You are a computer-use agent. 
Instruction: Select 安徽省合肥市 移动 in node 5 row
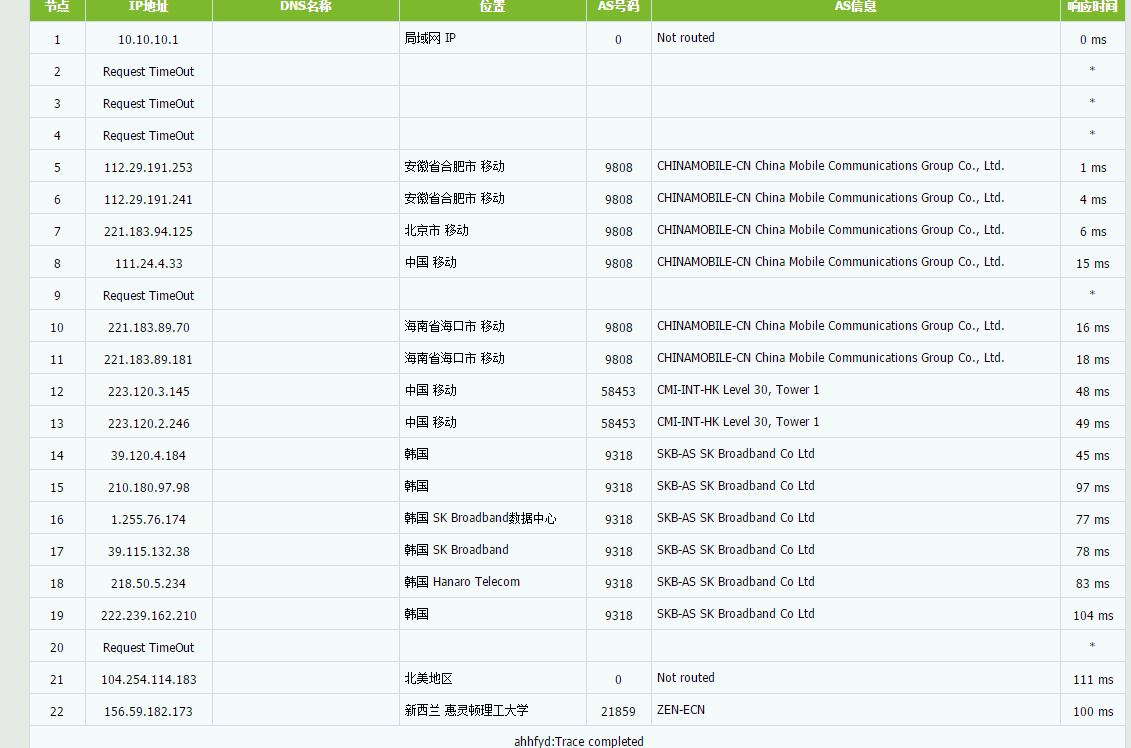tap(454, 167)
